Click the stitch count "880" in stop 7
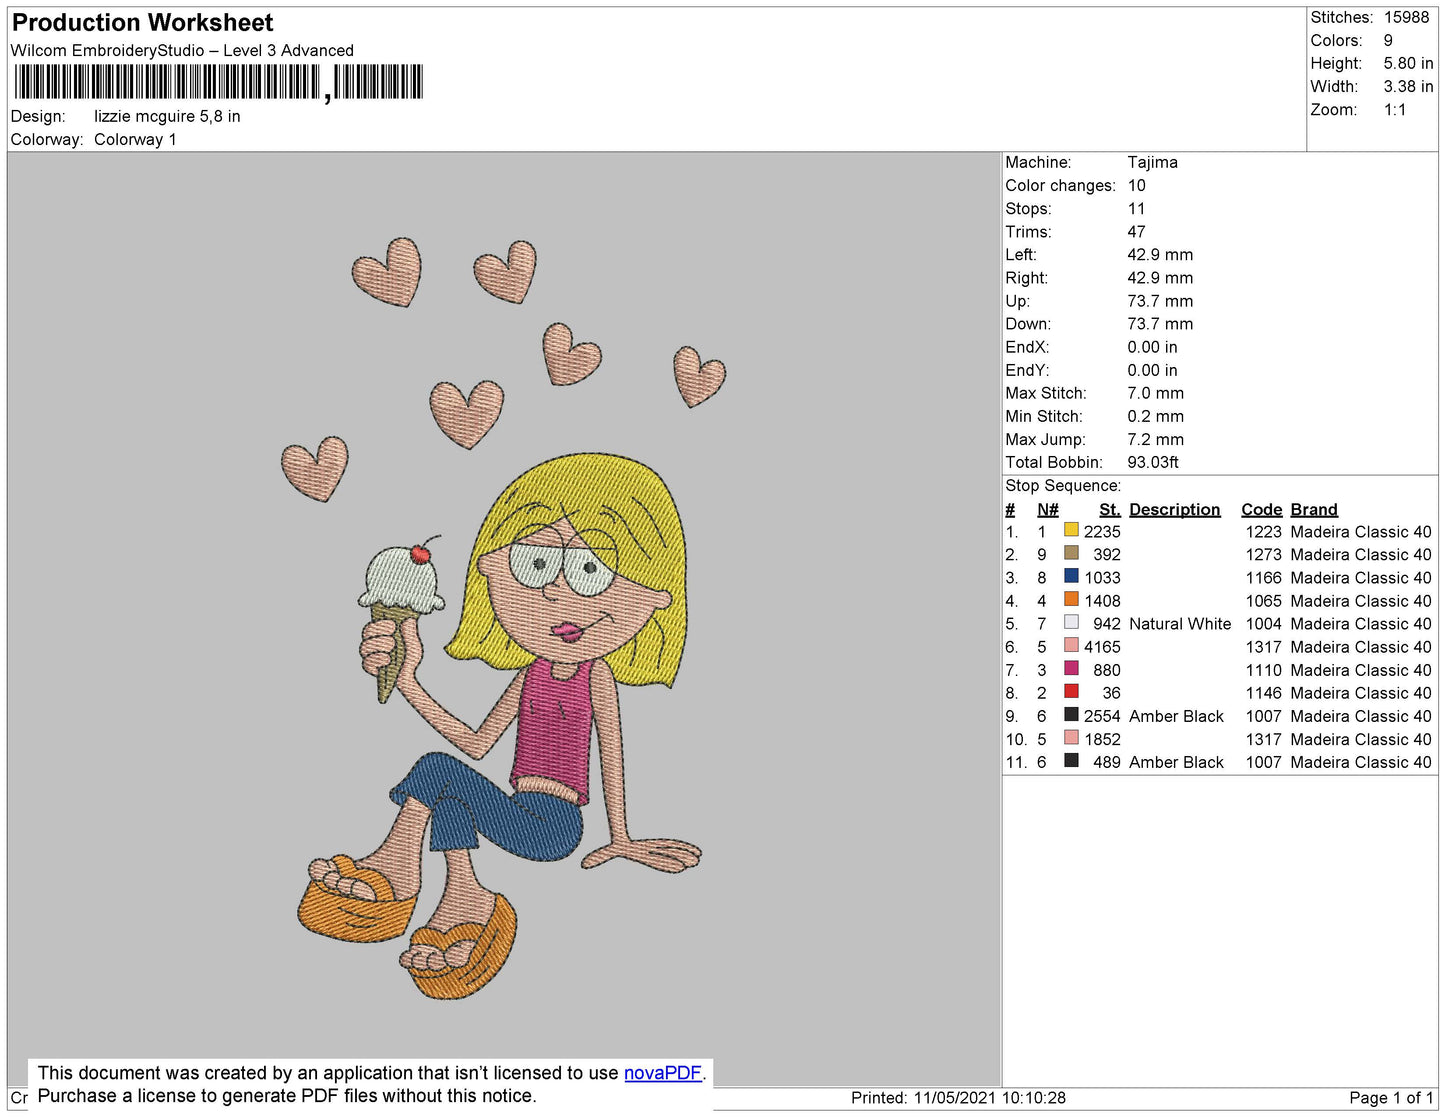1445x1117 pixels. click(1107, 670)
